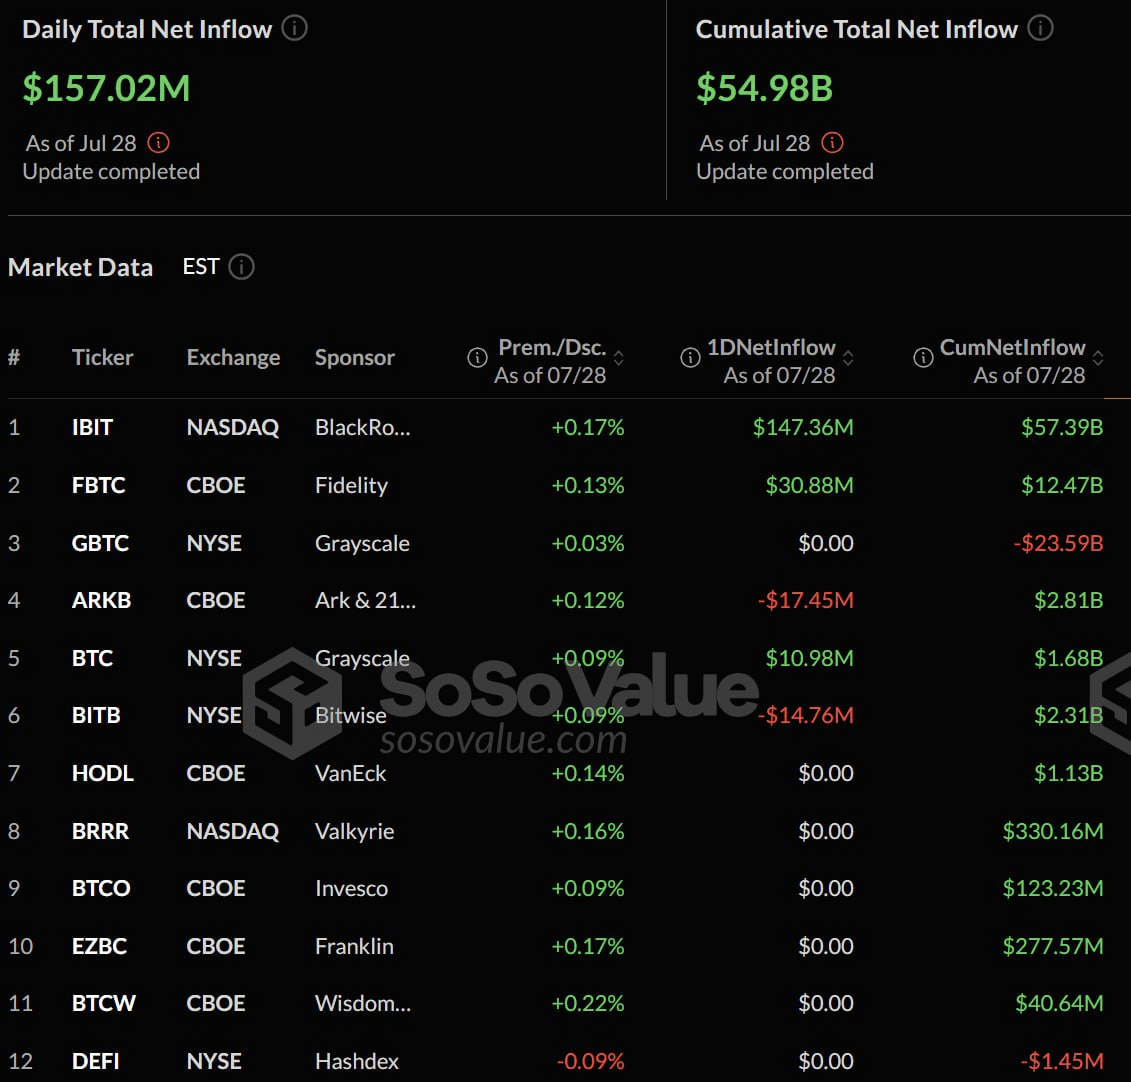This screenshot has height=1082, width=1131.
Task: Click Invesco sponsor cell
Action: pos(351,888)
